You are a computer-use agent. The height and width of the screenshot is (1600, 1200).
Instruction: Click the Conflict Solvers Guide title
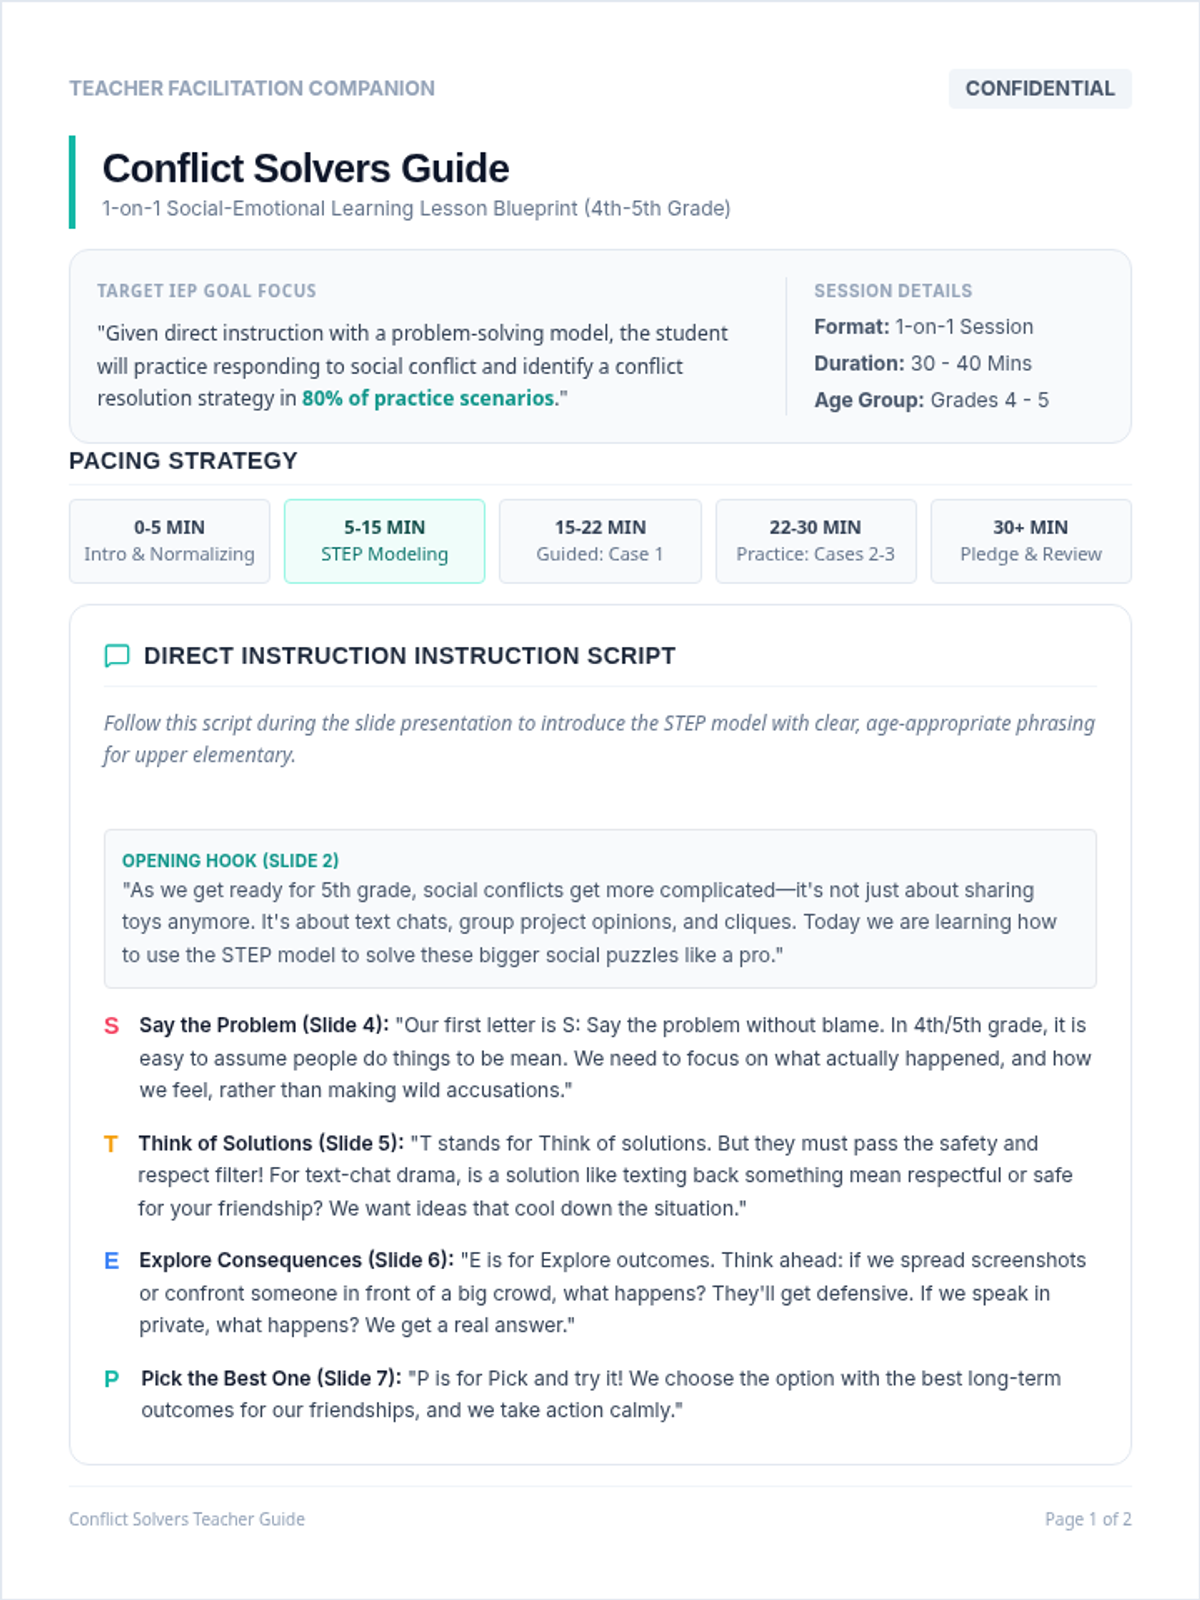pos(306,169)
